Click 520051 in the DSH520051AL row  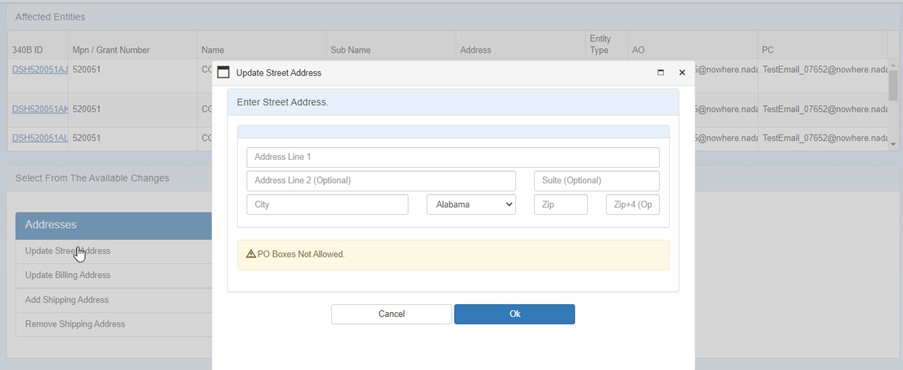click(x=87, y=138)
